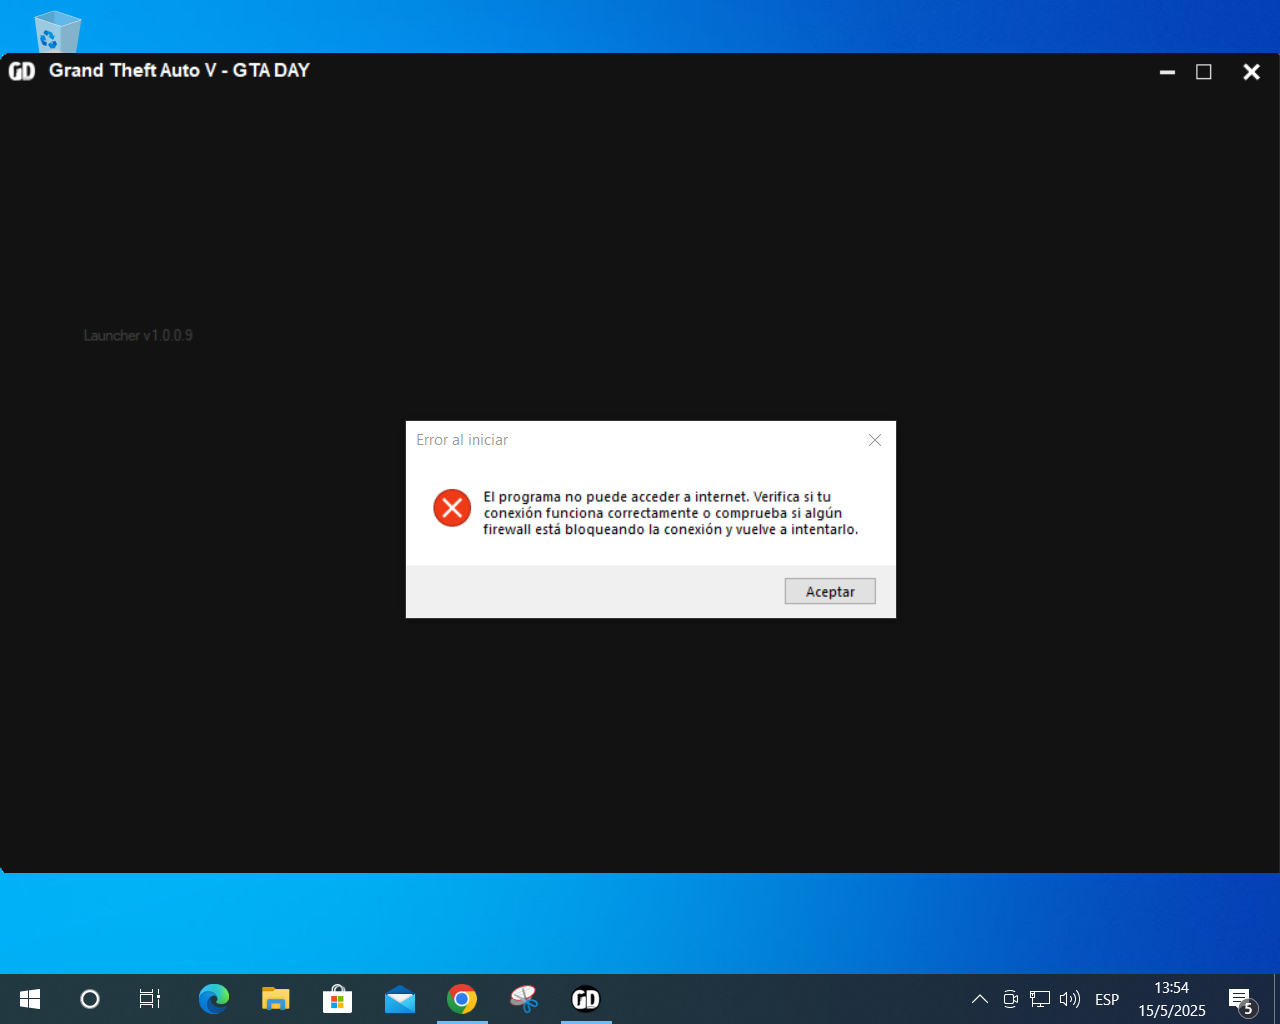This screenshot has height=1024, width=1280.
Task: Open clock and calendar flyout
Action: (x=1171, y=999)
